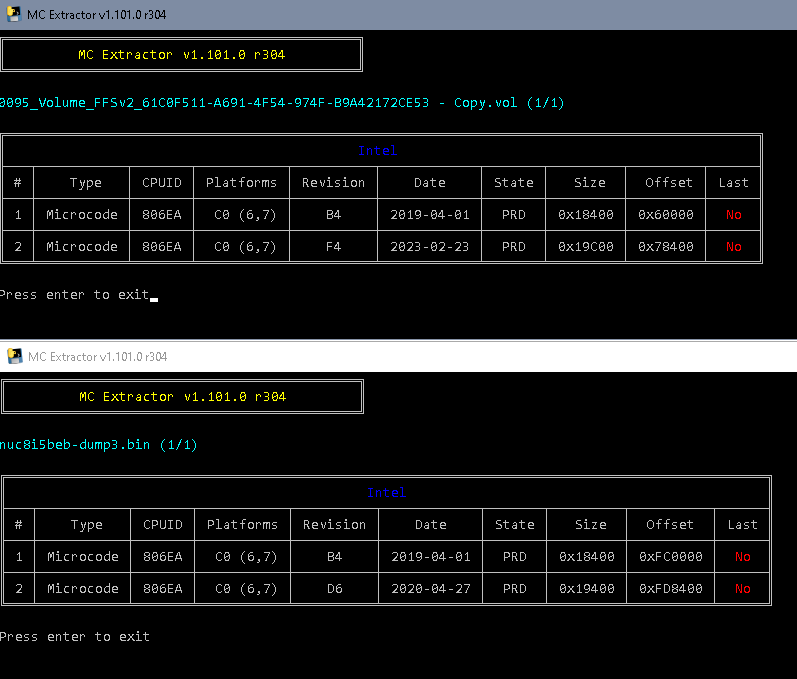Select the Copy.vol filename line
The height and width of the screenshot is (679, 797).
tap(282, 103)
